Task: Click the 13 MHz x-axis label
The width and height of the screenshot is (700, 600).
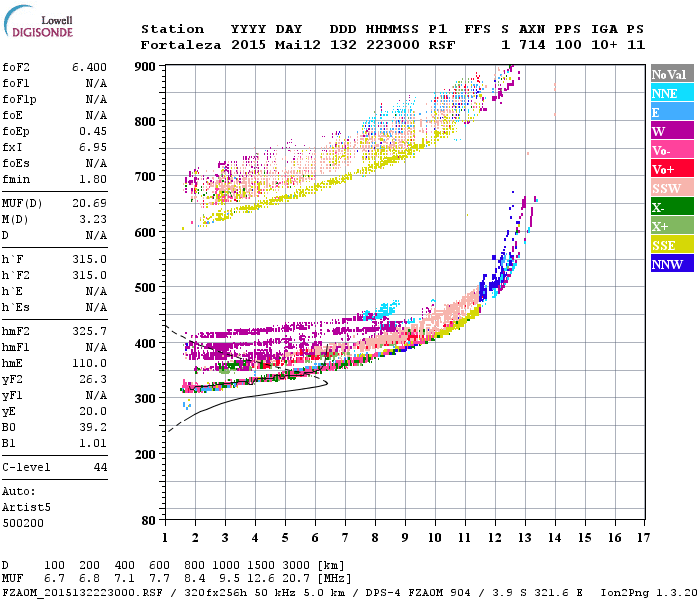Action: pyautogui.click(x=525, y=538)
